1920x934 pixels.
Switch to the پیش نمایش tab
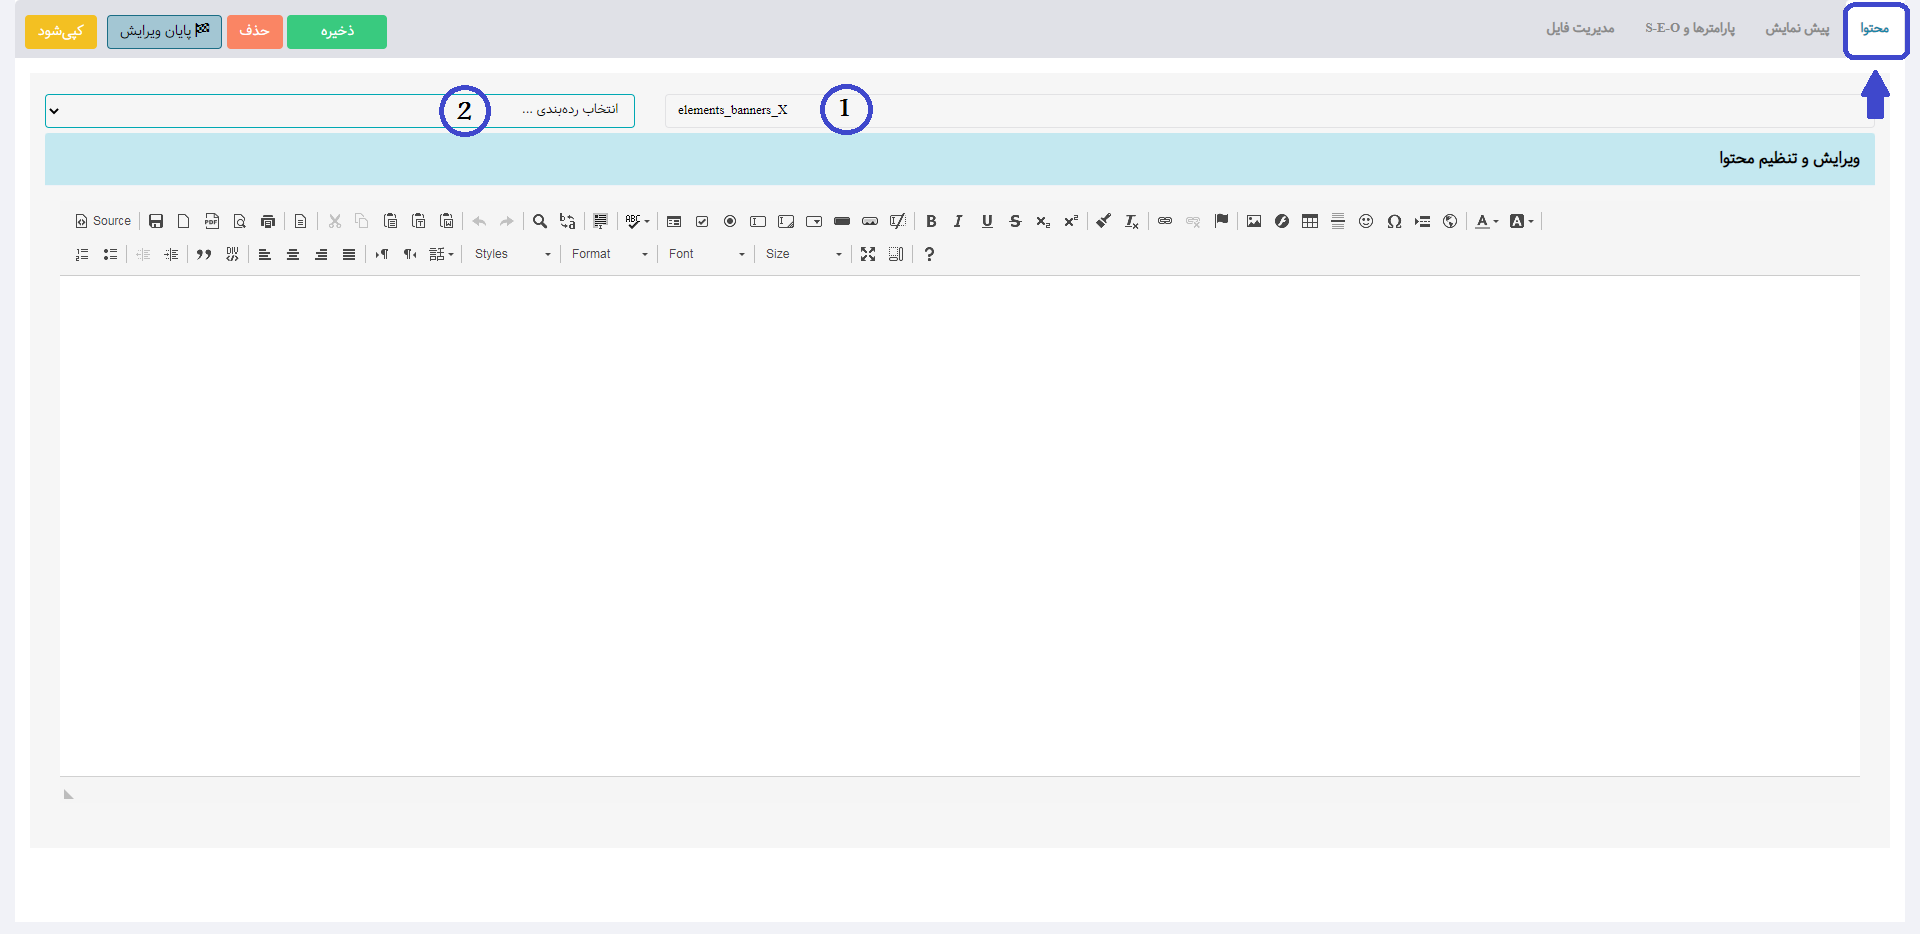tap(1797, 28)
